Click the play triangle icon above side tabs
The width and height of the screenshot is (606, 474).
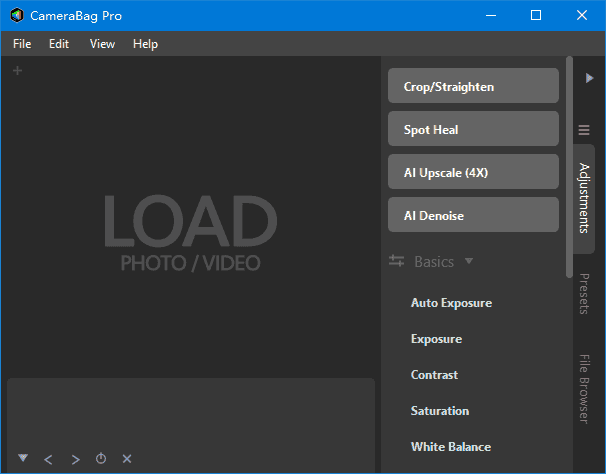tap(589, 78)
